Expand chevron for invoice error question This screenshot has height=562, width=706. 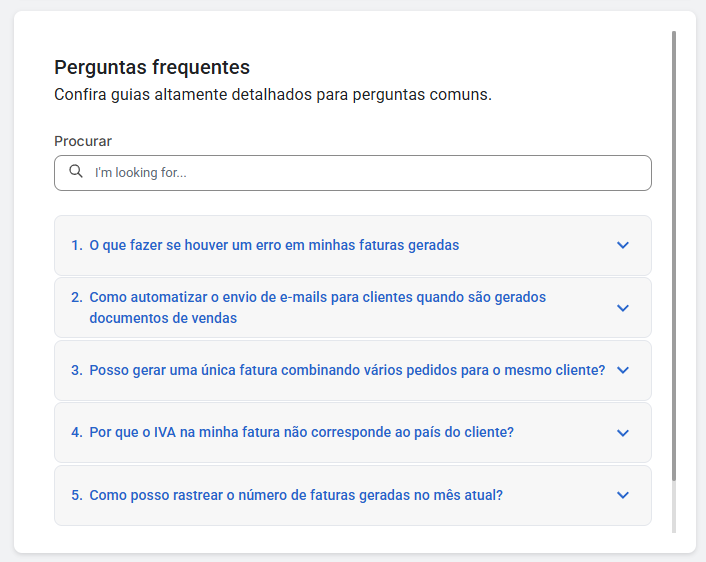click(x=623, y=245)
